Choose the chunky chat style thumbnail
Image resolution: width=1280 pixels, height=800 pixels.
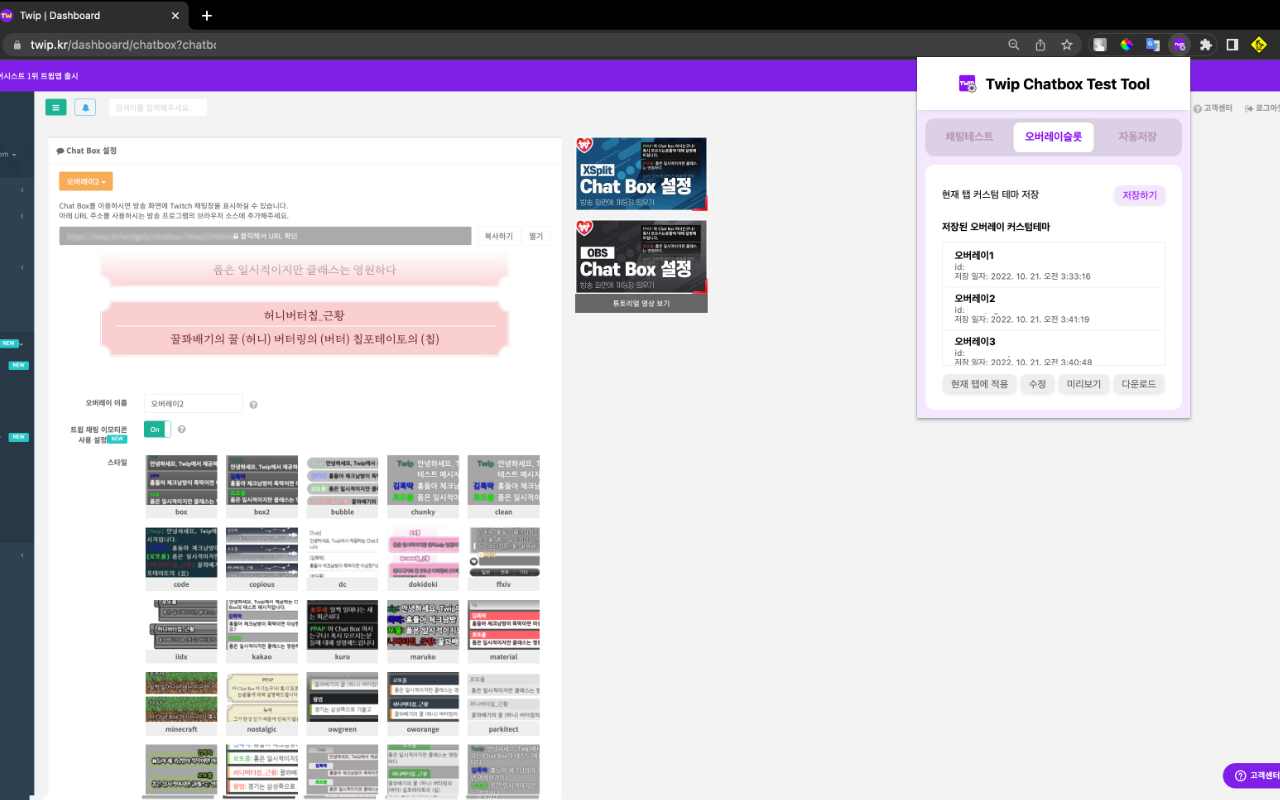coord(423,486)
